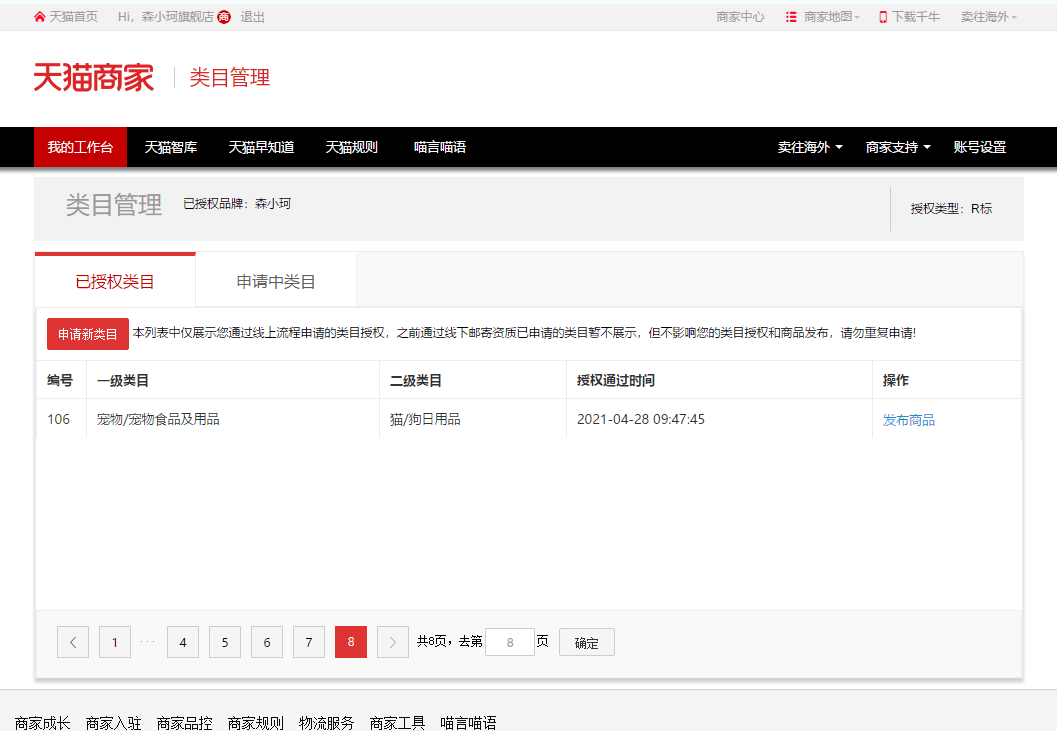Switch to the 申请中类目 tab
Image resolution: width=1057 pixels, height=731 pixels.
pyautogui.click(x=276, y=281)
